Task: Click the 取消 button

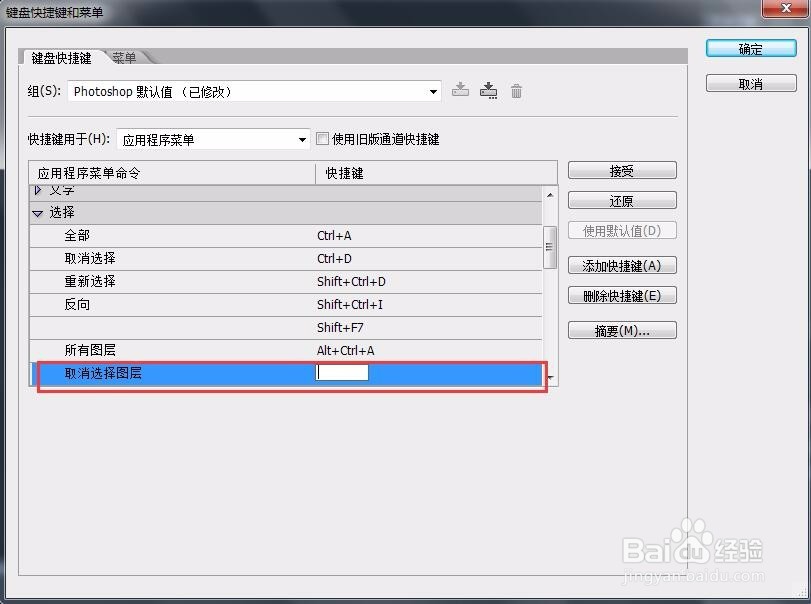Action: [x=749, y=83]
